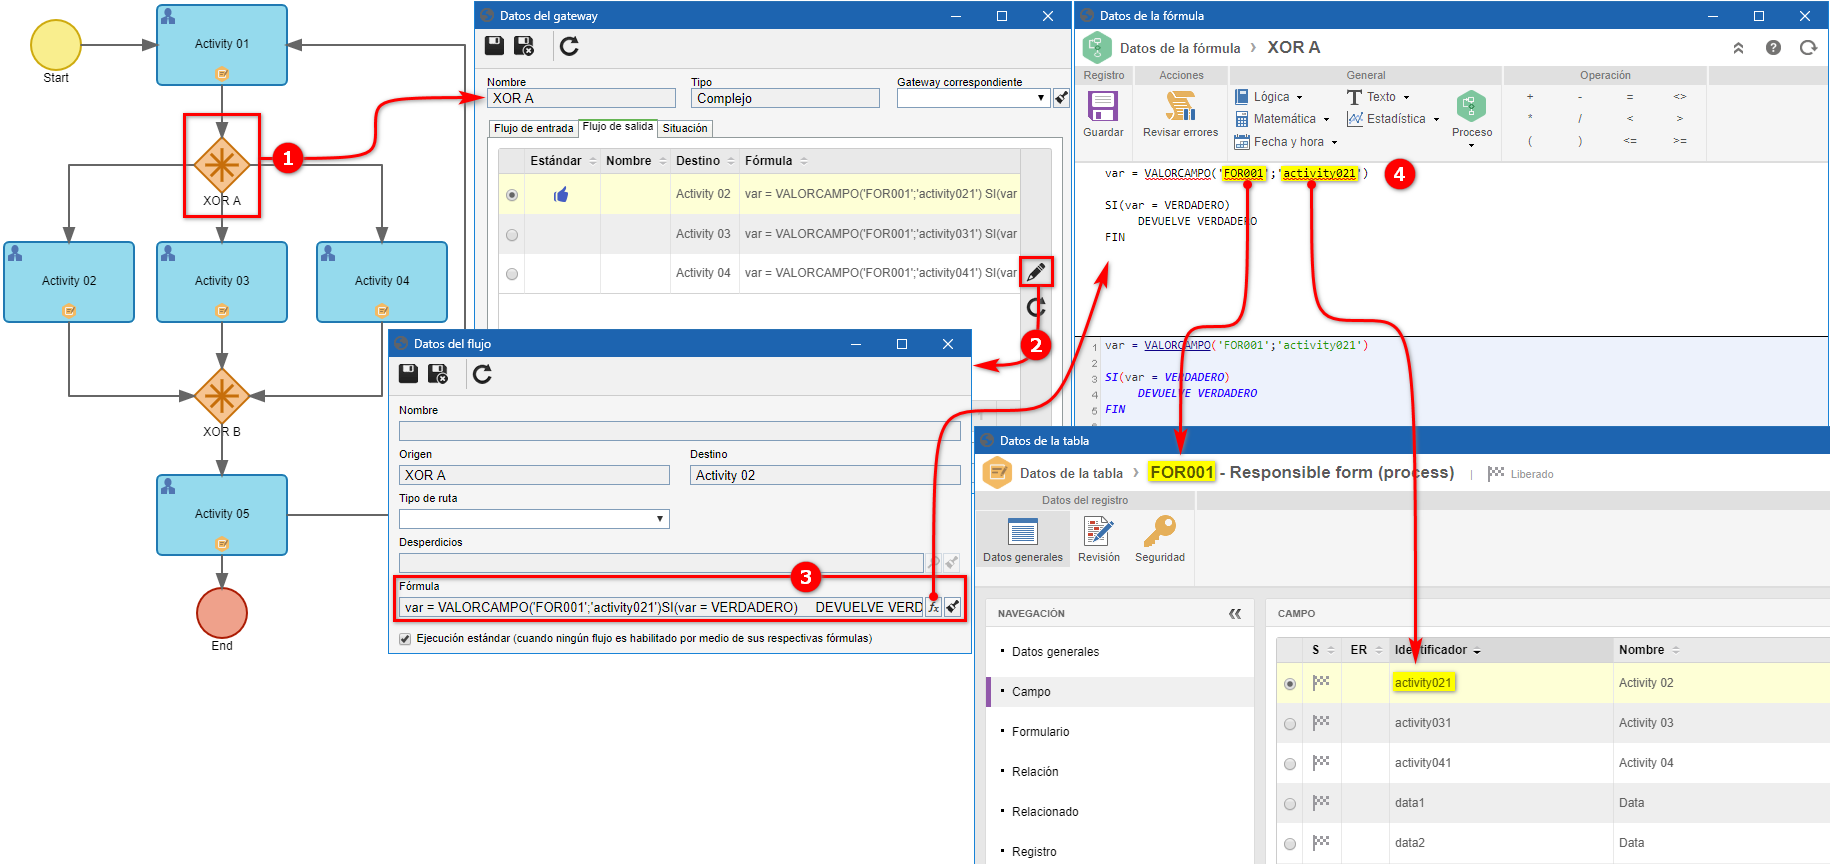Click the Fórmula input in Datos del flujo
The width and height of the screenshot is (1830, 864).
661,607
